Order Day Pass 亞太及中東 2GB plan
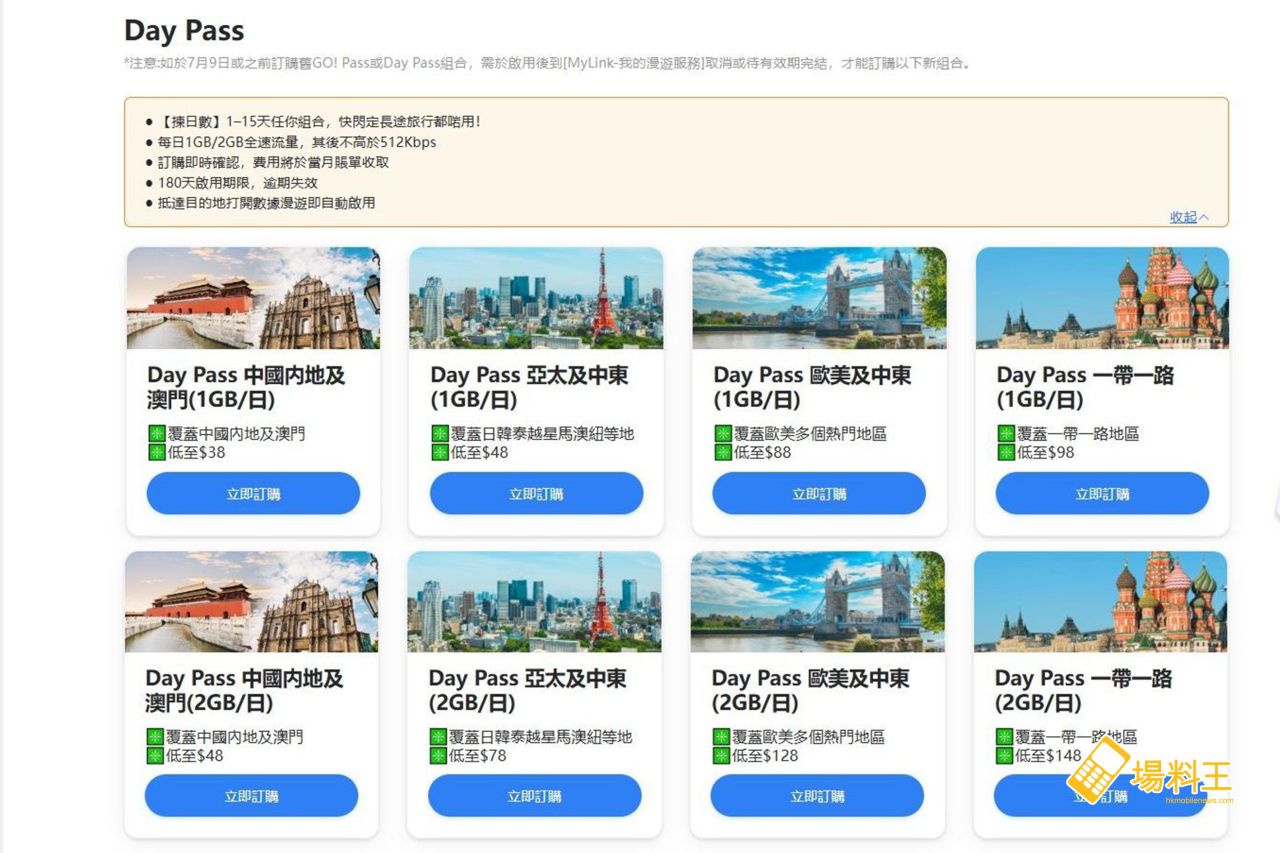The height and width of the screenshot is (853, 1280). (x=534, y=796)
